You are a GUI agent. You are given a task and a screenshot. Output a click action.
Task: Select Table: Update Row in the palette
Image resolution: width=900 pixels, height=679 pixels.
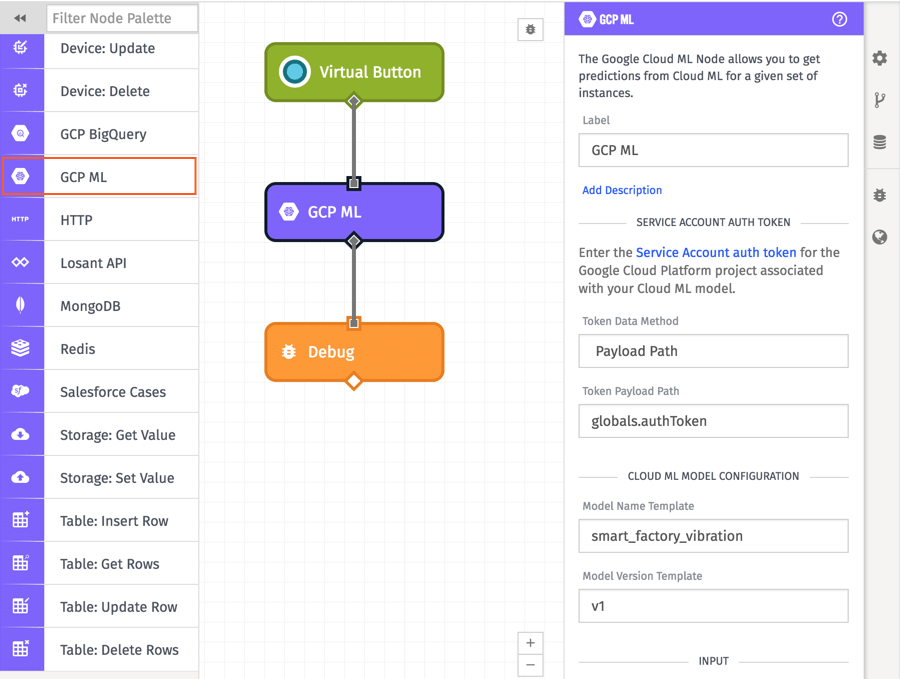click(119, 607)
